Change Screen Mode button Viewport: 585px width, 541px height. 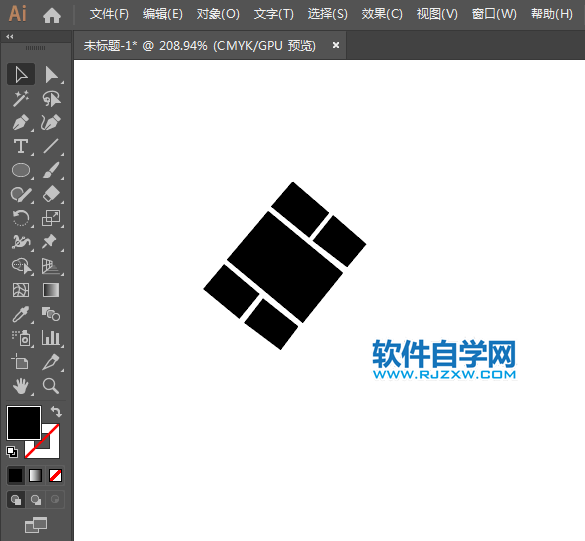tap(36, 525)
